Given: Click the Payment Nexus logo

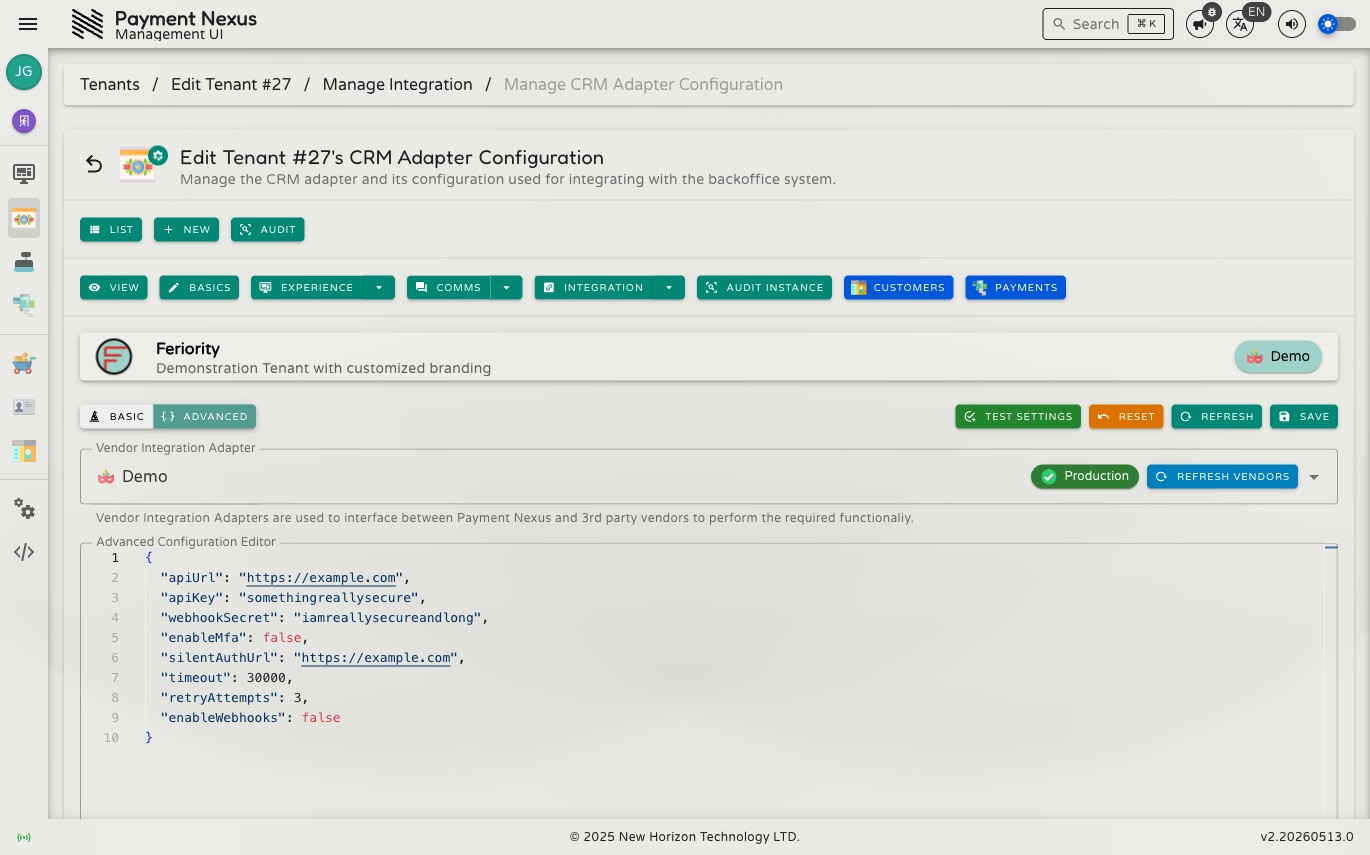Looking at the screenshot, I should (88, 24).
